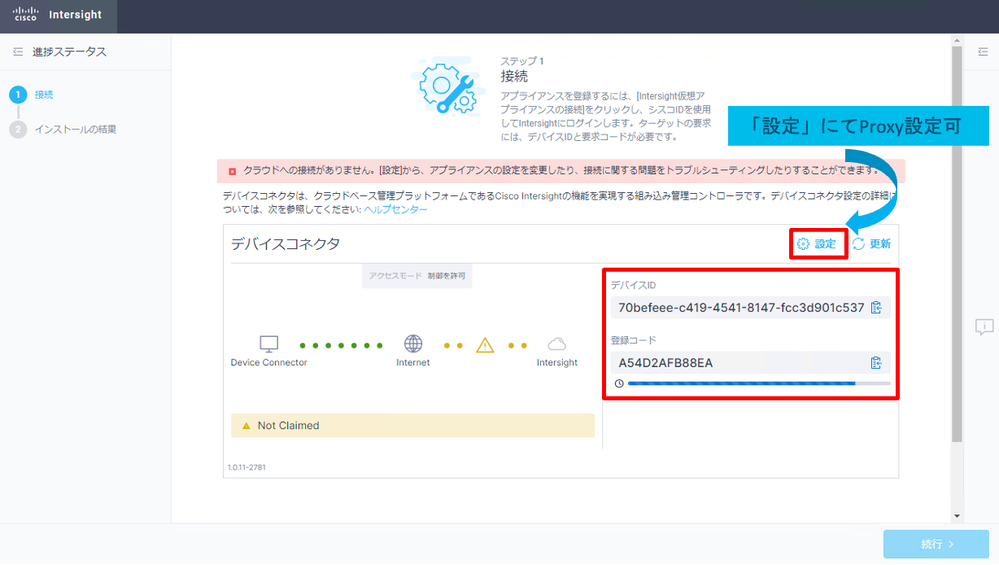The width and height of the screenshot is (999, 565).
Task: Click the Internet globe icon
Action: [413, 344]
